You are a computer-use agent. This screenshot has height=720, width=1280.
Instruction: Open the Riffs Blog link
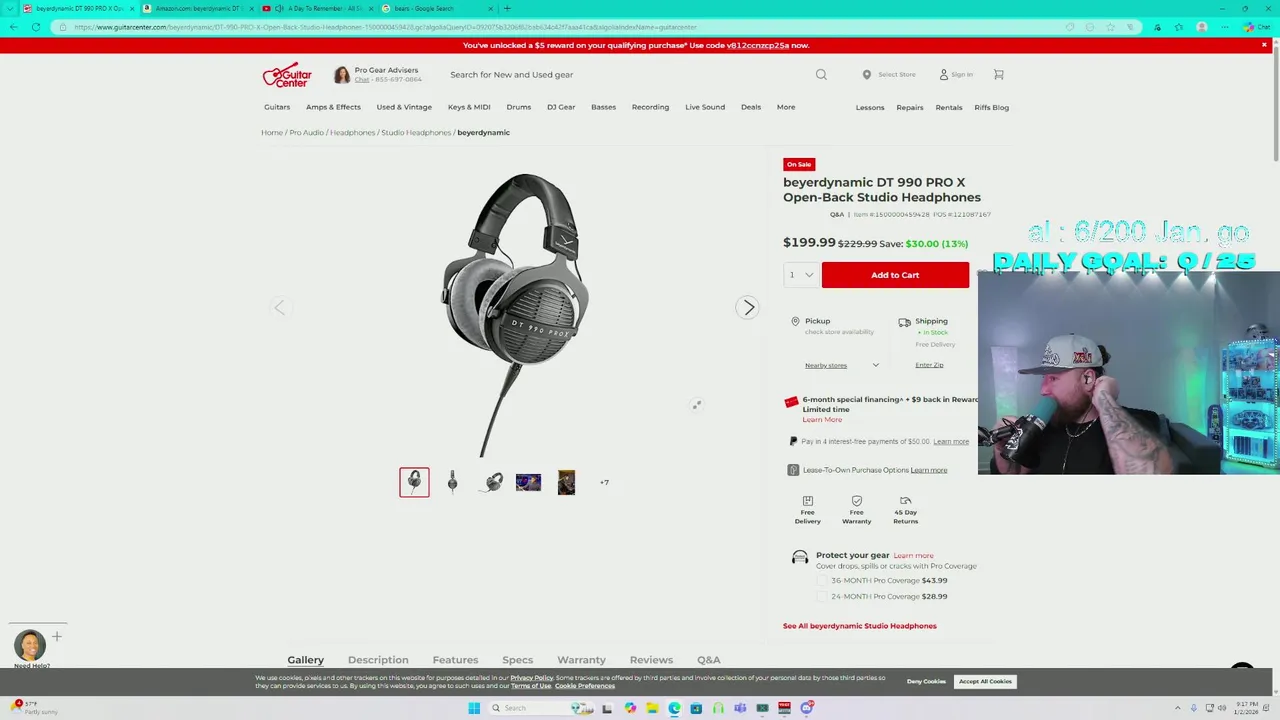pyautogui.click(x=991, y=107)
